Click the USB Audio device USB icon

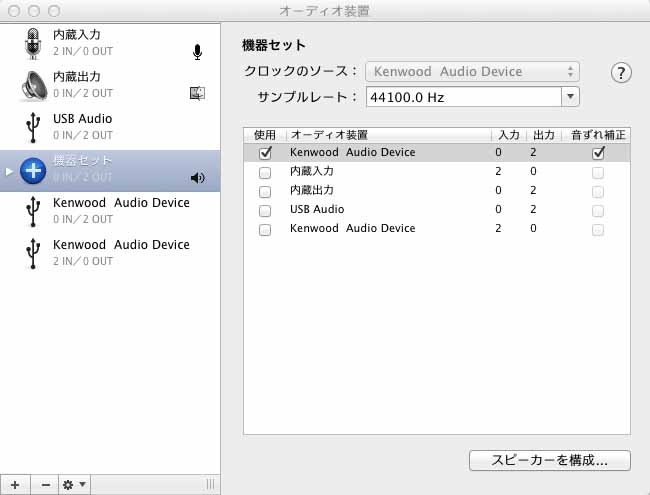click(33, 128)
